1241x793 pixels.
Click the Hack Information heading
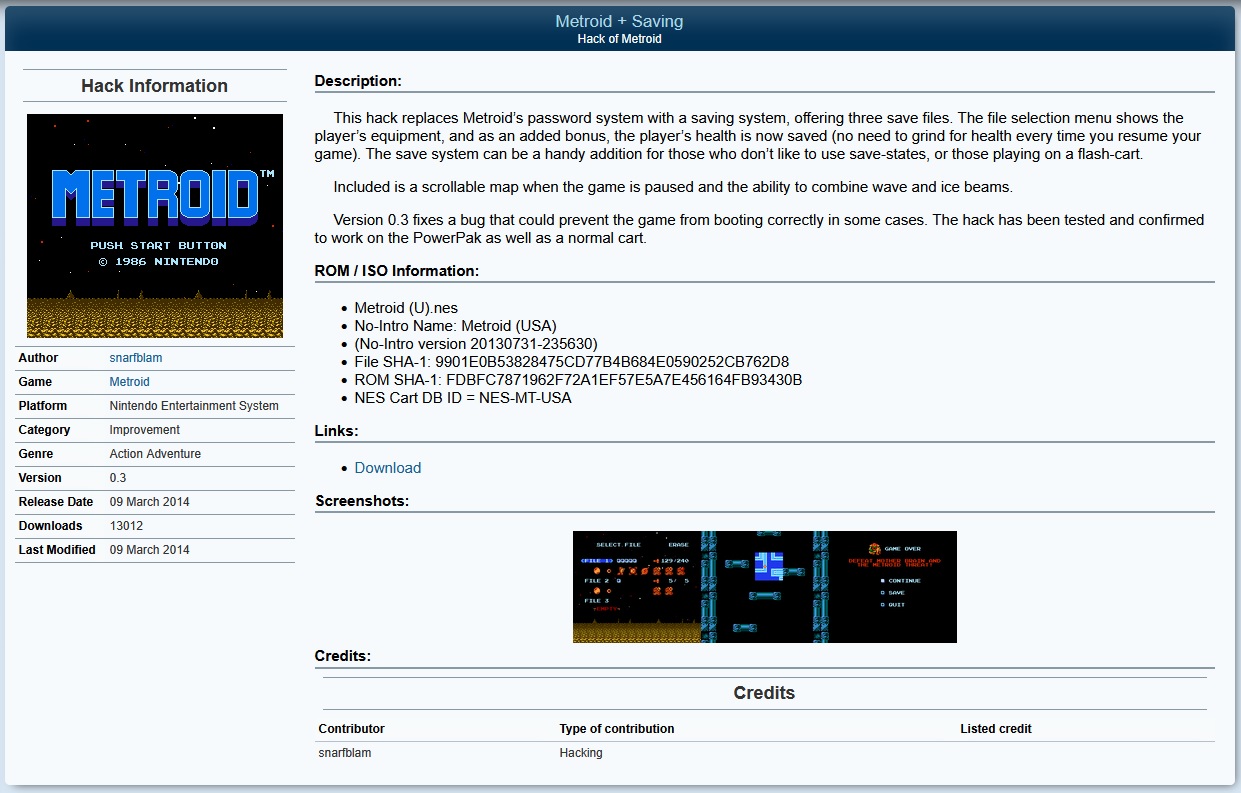155,86
